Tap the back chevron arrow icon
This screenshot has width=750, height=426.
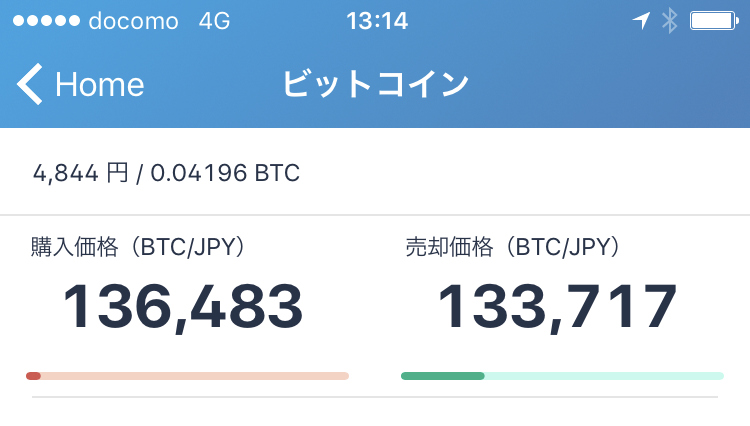click(x=30, y=84)
